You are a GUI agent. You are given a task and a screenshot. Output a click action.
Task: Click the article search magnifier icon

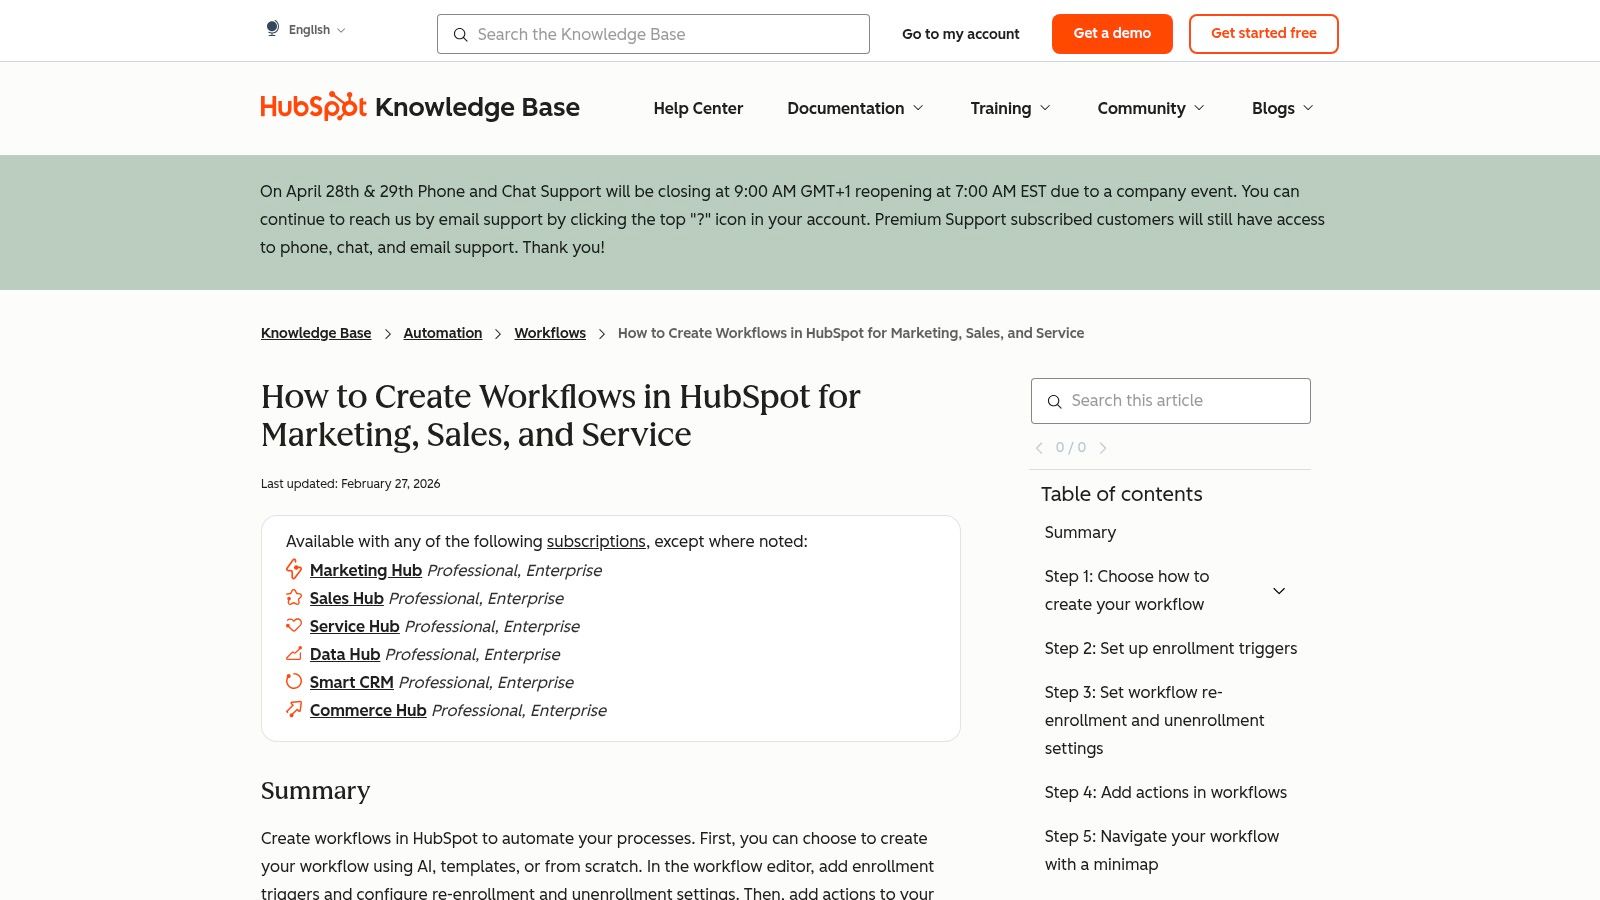coord(1054,402)
